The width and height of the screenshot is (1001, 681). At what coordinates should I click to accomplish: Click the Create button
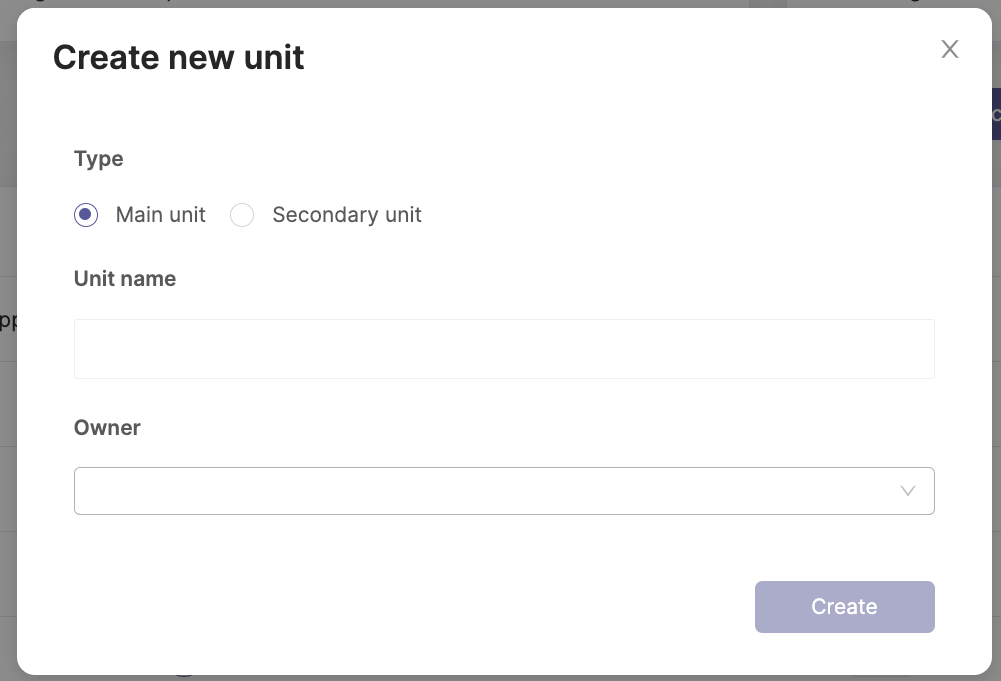tap(845, 607)
